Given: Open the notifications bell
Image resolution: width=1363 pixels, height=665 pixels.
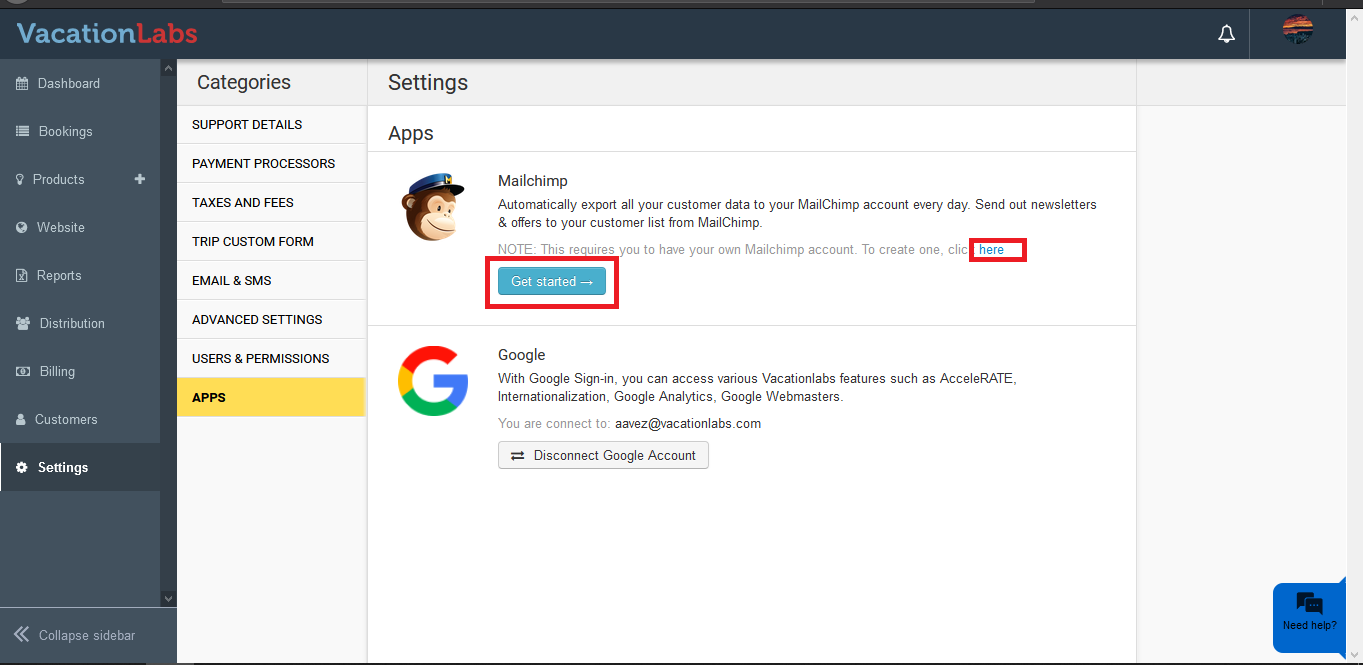Looking at the screenshot, I should coord(1226,34).
